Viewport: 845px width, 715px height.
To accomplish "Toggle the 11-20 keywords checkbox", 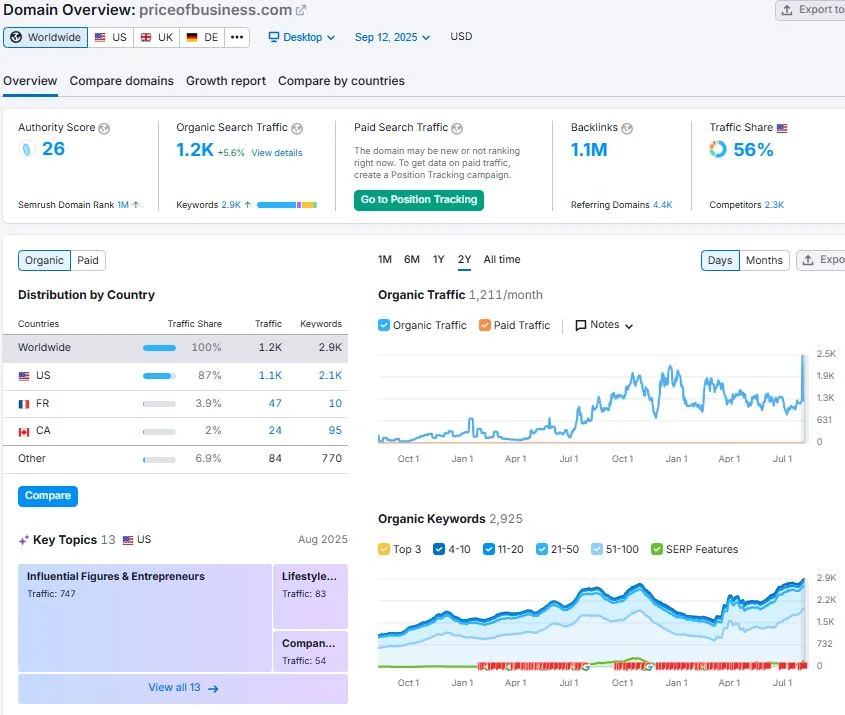I will pyautogui.click(x=489, y=549).
